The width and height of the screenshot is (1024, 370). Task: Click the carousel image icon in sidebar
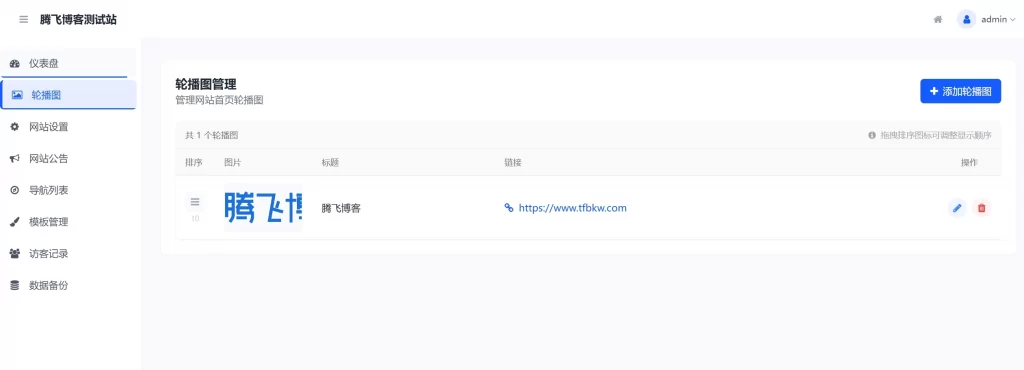[x=17, y=95]
